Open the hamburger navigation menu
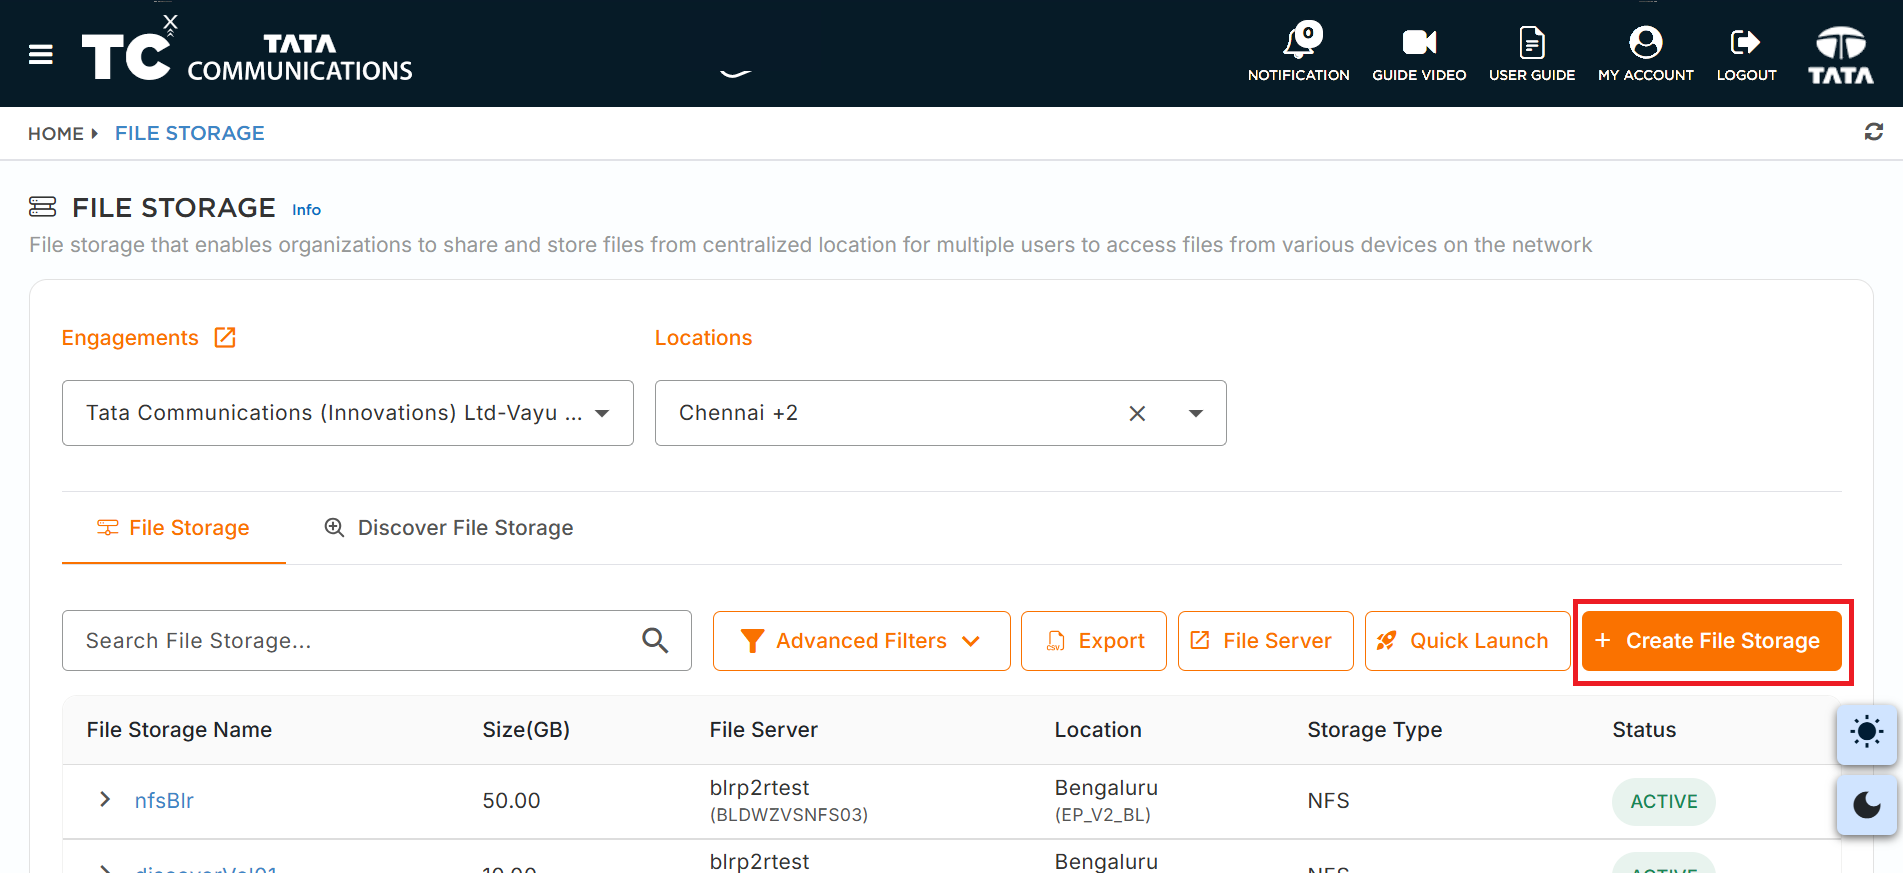Viewport: 1903px width, 873px height. click(41, 54)
